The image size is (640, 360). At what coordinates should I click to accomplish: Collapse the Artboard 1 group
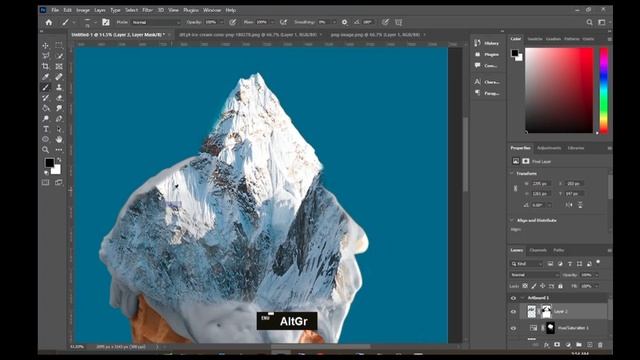(x=522, y=298)
